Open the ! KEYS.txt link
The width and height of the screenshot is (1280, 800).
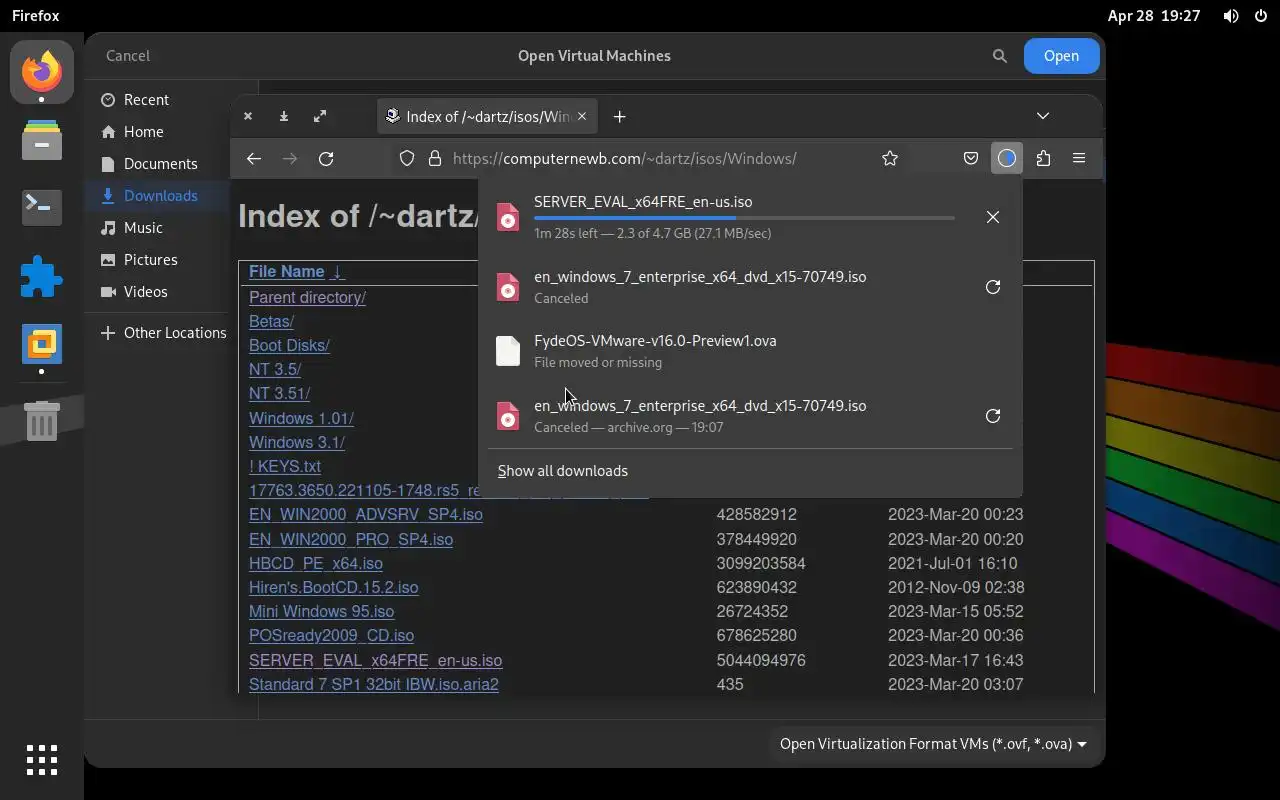click(285, 467)
